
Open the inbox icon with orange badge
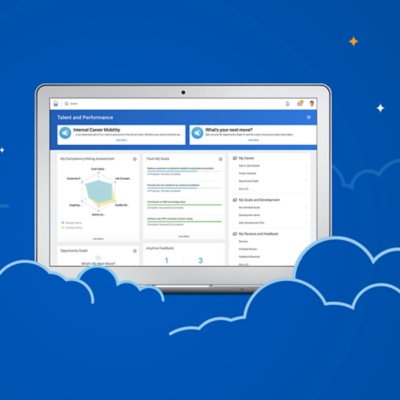pos(300,104)
